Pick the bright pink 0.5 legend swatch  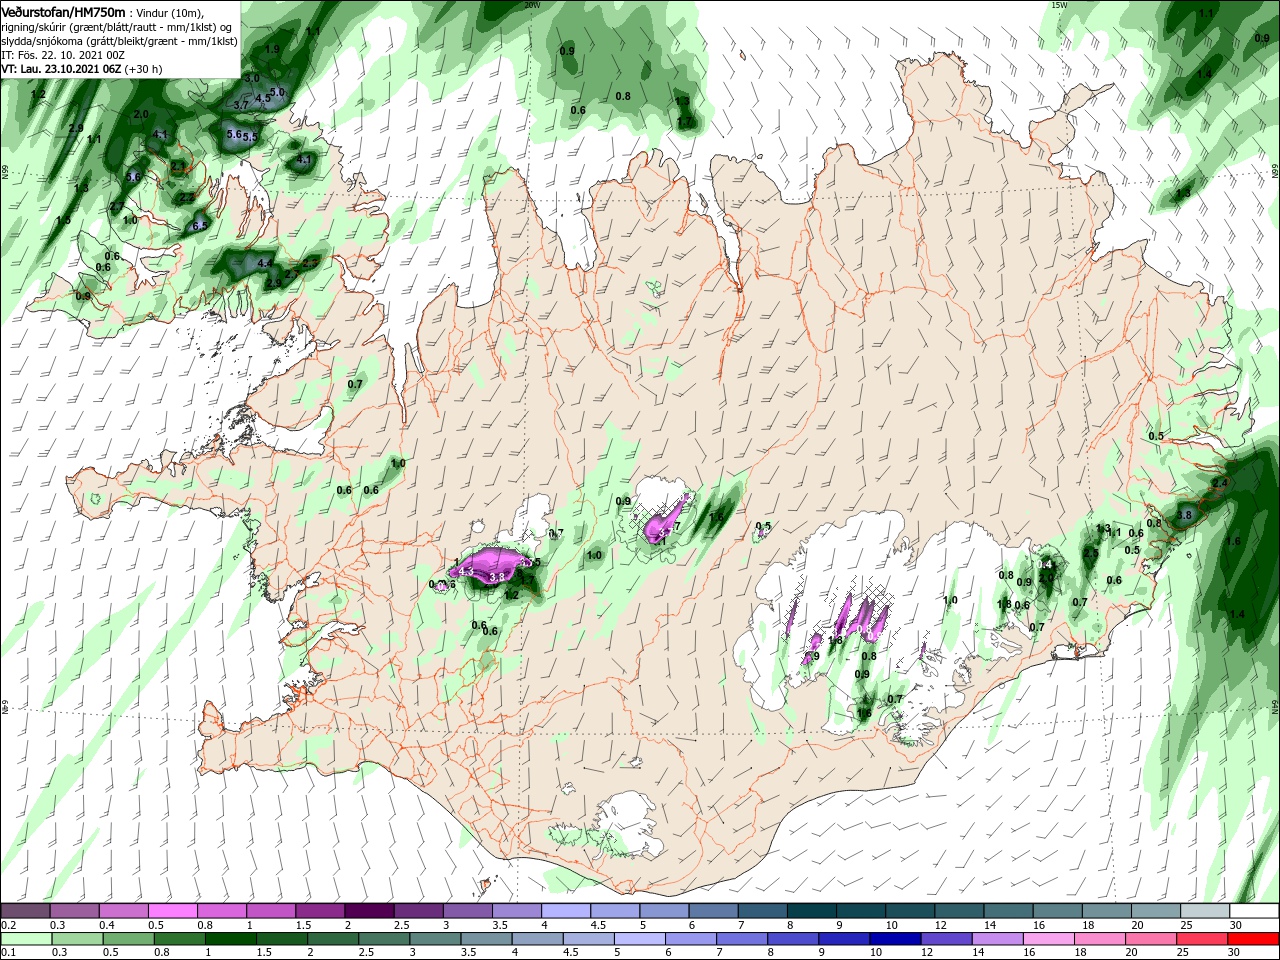[x=172, y=911]
